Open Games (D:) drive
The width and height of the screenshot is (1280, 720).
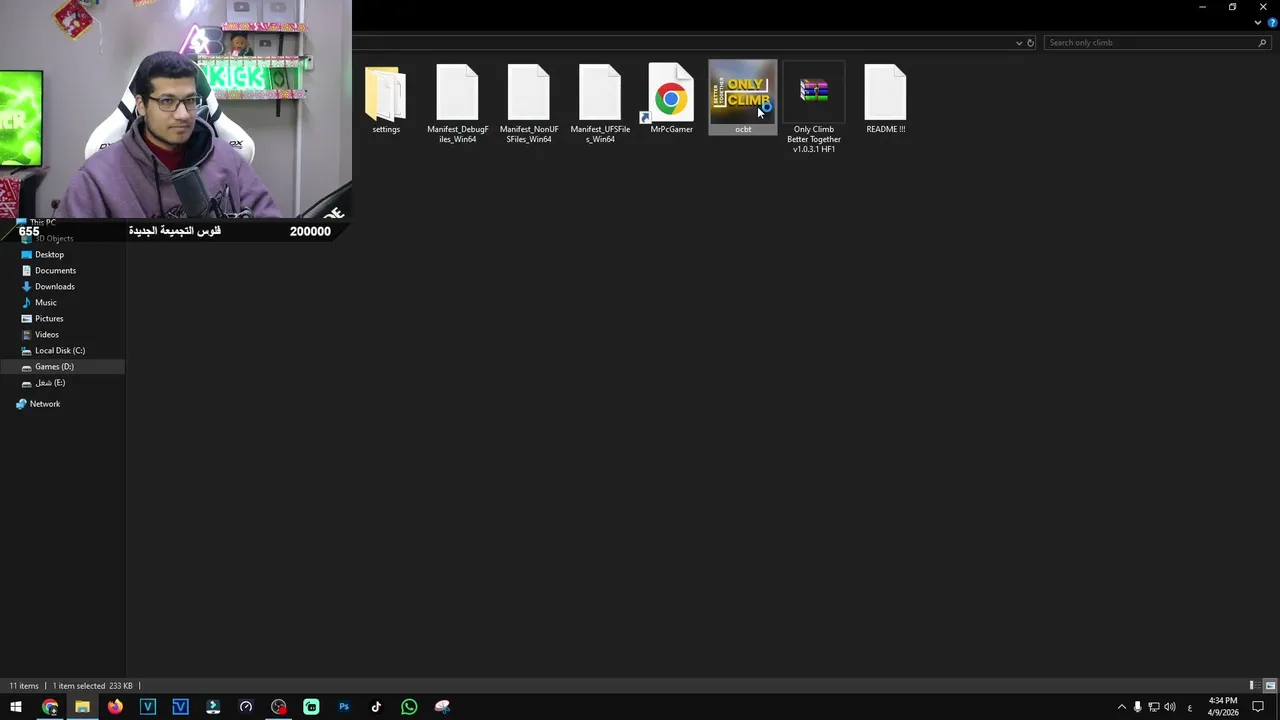pos(54,366)
